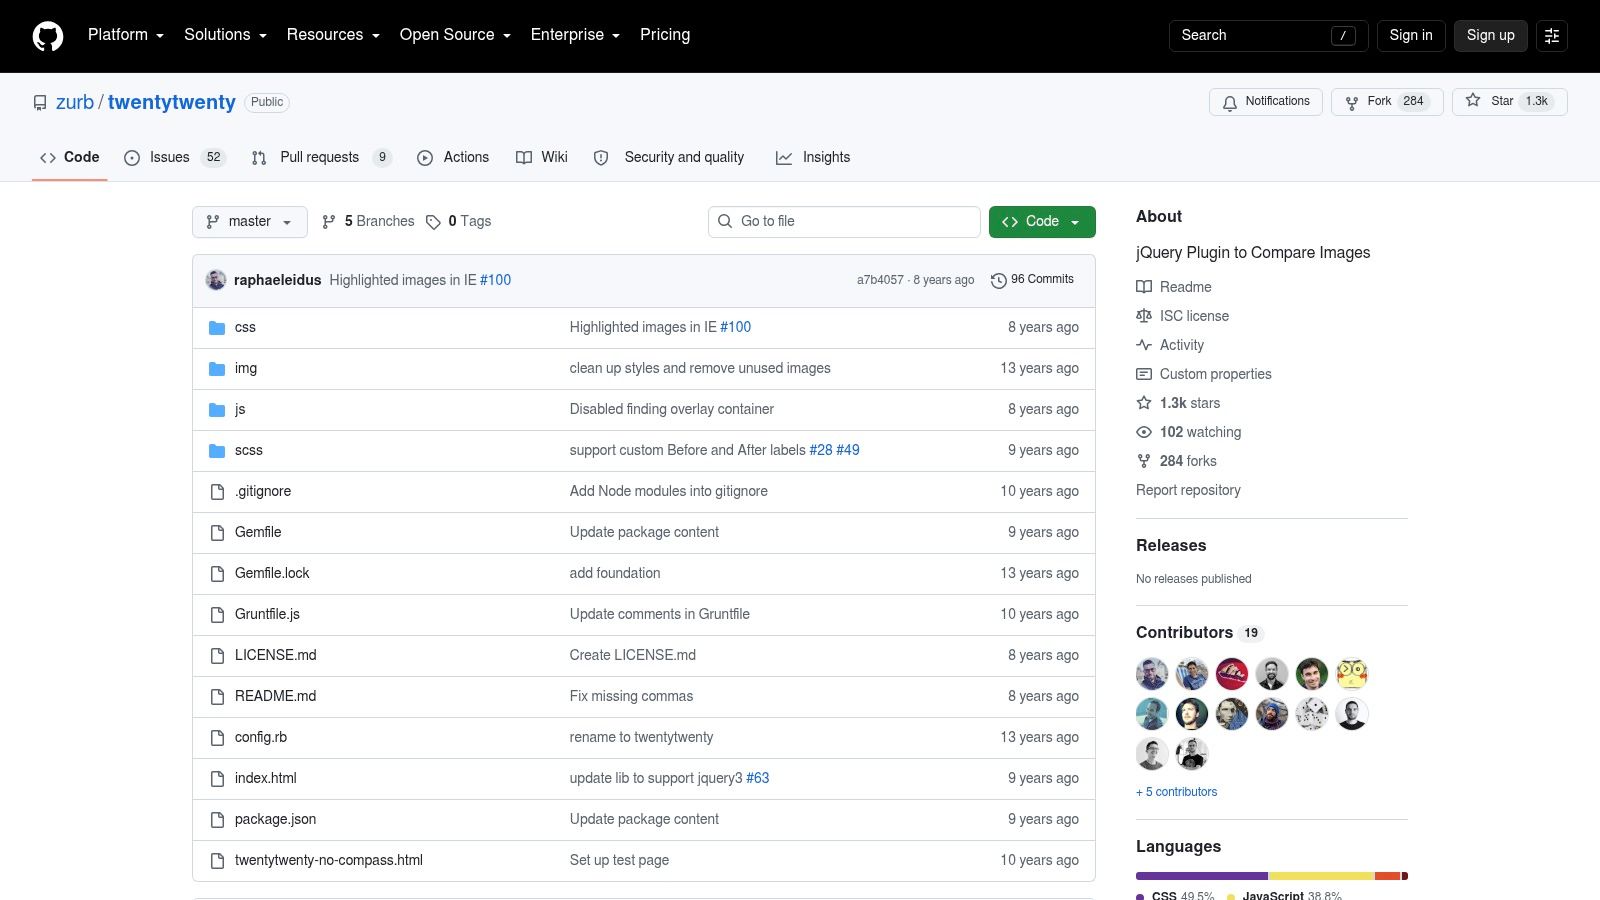This screenshot has width=1600, height=900.
Task: Click the star icon beside 1.3k stars
Action: tap(1144, 403)
